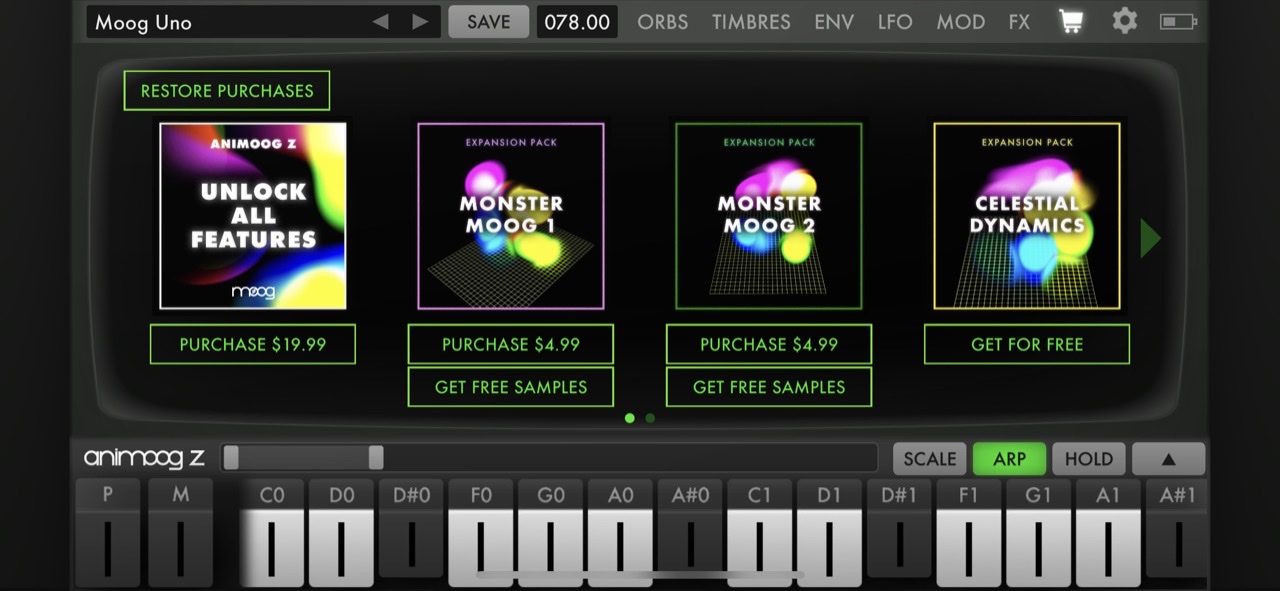Get free samples for Monster Moog 1
This screenshot has width=1280, height=591.
pos(511,387)
